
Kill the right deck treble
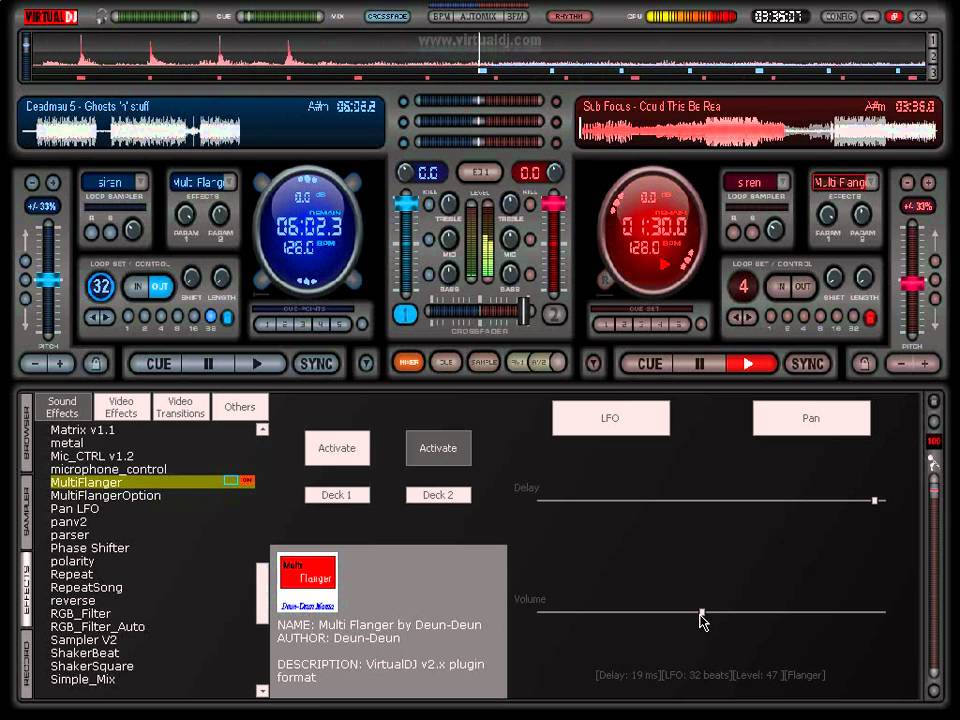coord(530,204)
